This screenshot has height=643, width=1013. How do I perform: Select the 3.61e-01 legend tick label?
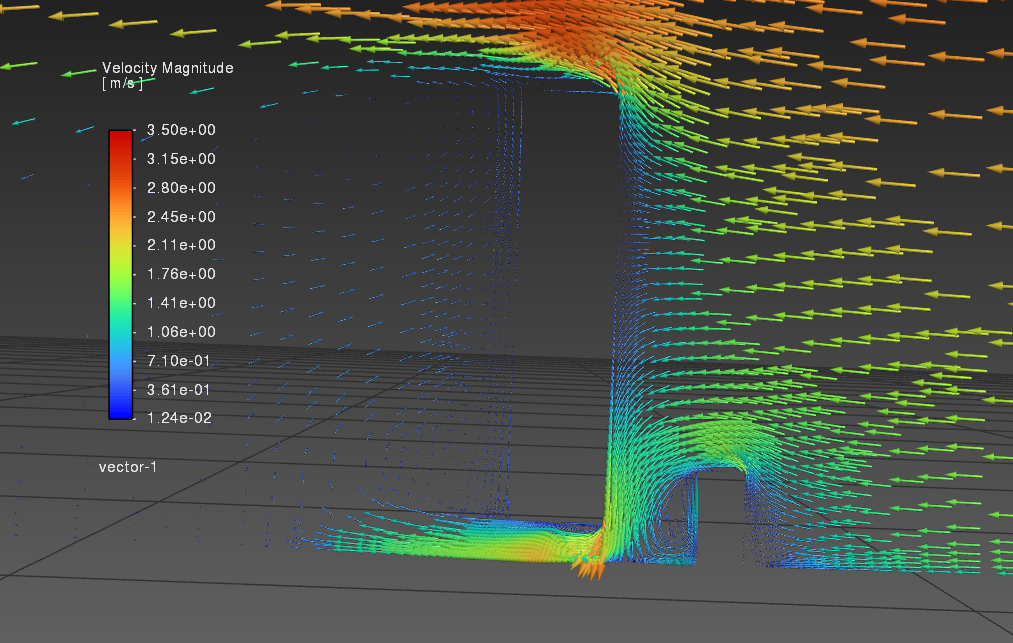click(x=181, y=389)
